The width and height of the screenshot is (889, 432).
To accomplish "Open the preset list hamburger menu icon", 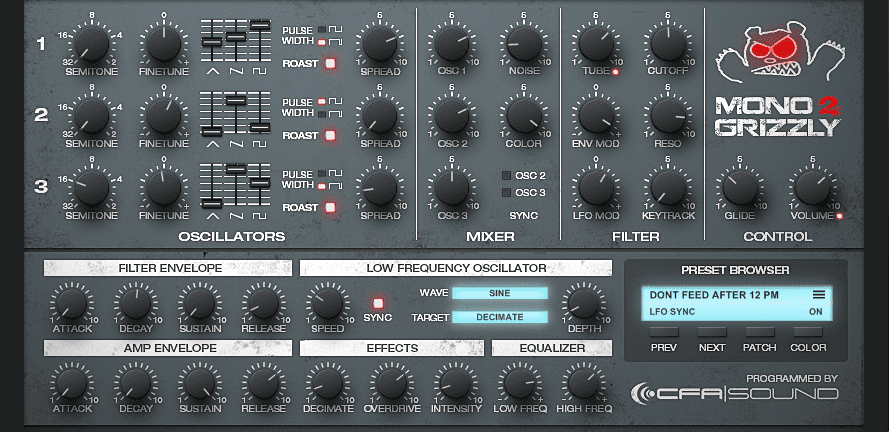I will coord(819,294).
